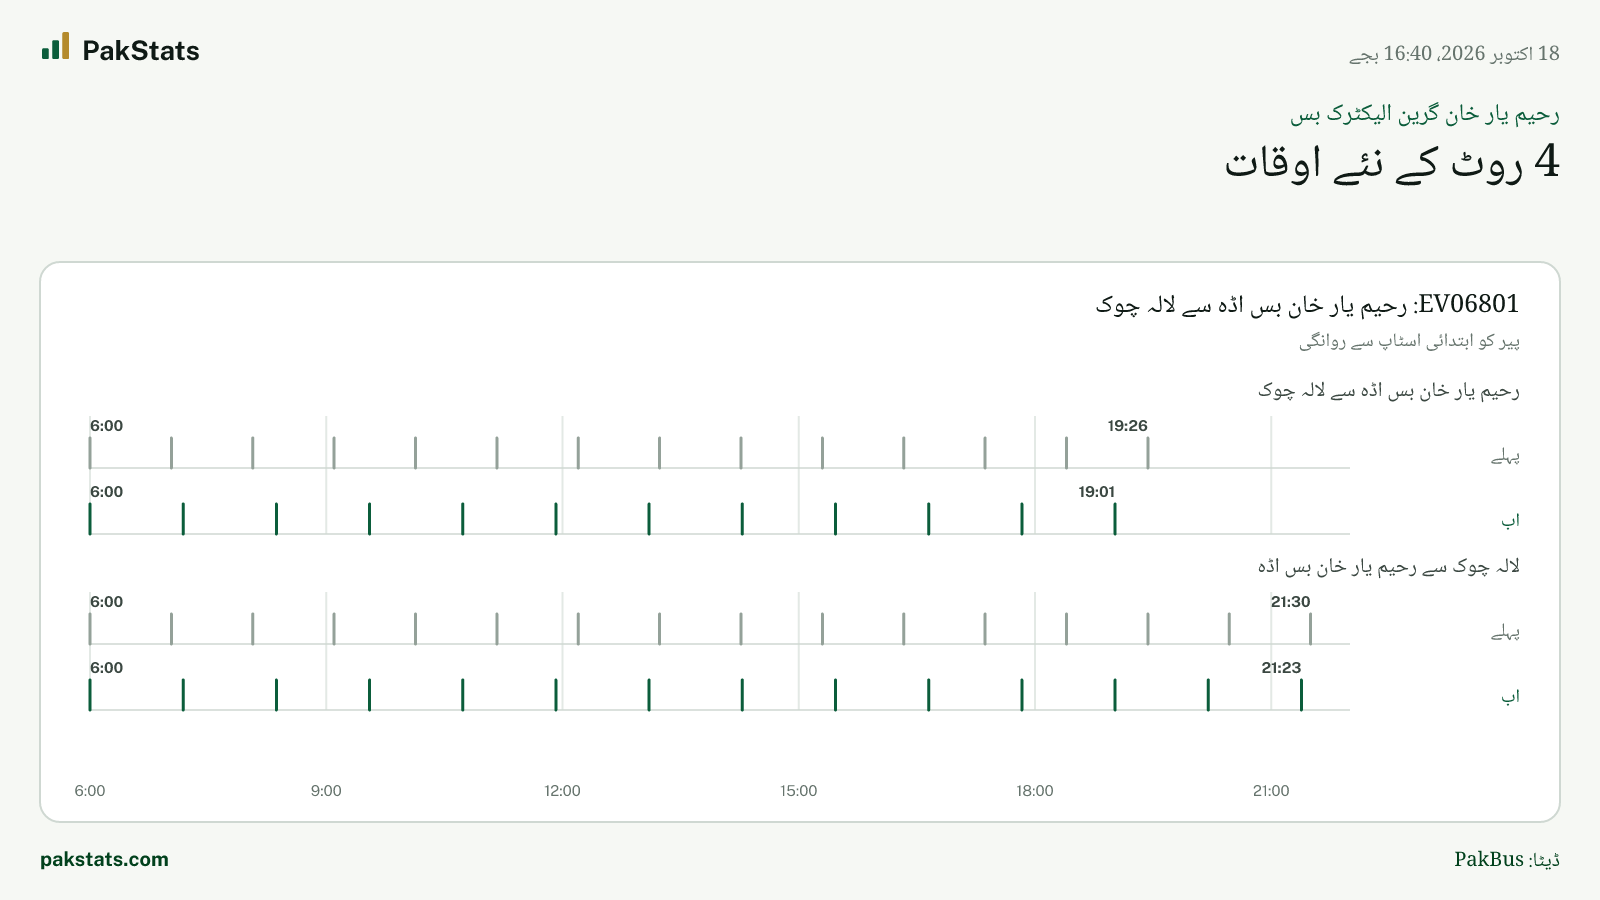Viewport: 1600px width, 900px height.
Task: Select the 19:26 last departure marker
Action: tap(1148, 452)
